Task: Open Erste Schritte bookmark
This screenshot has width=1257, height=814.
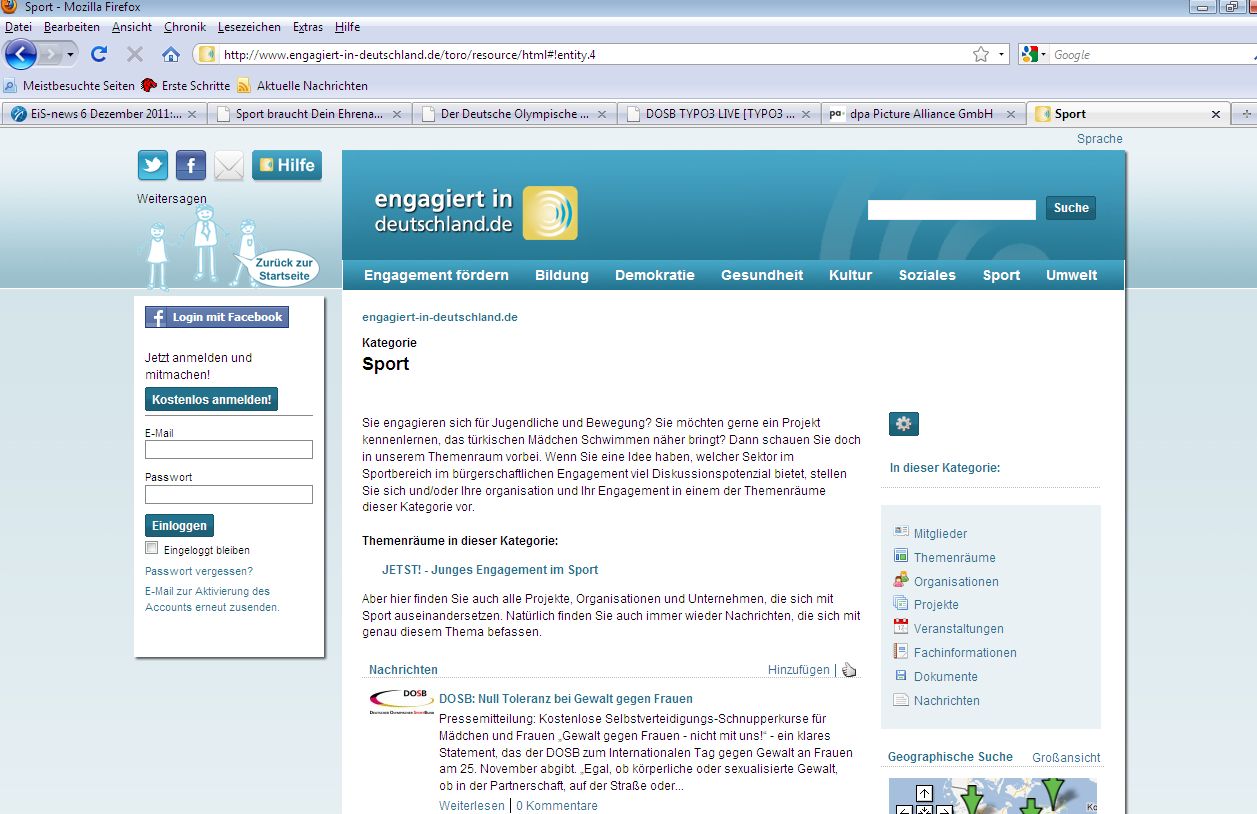Action: click(x=186, y=86)
